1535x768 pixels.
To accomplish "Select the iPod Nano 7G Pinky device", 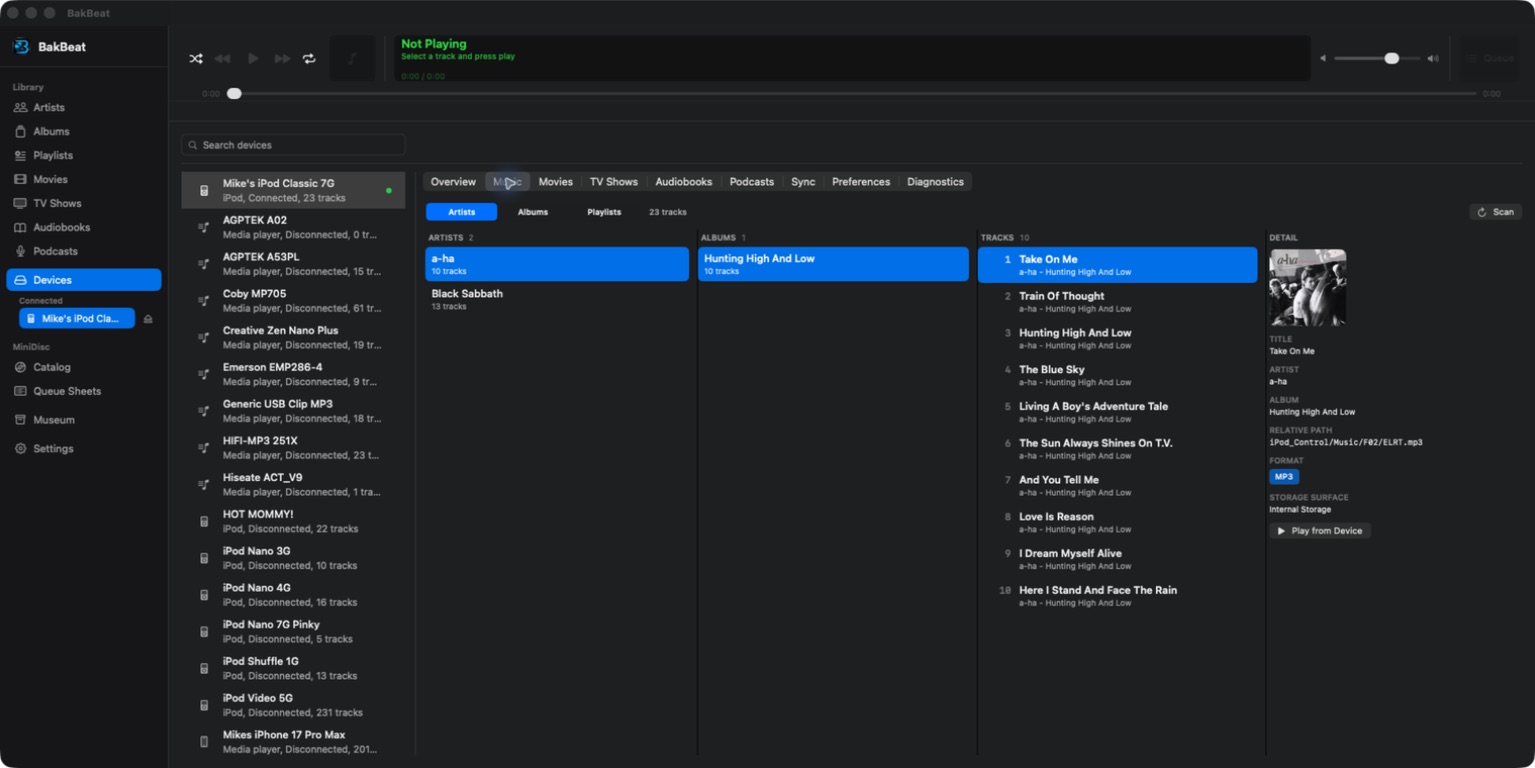I will pyautogui.click(x=293, y=631).
